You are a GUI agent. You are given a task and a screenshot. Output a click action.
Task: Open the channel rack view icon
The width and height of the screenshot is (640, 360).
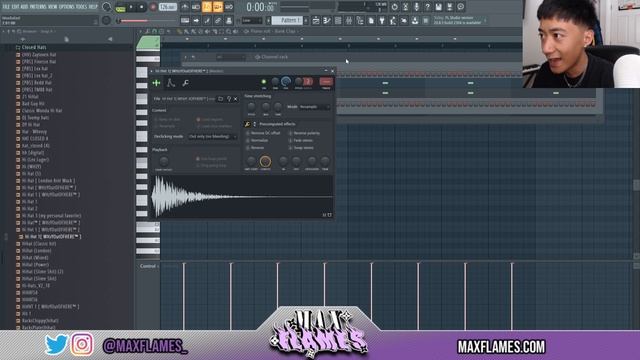click(338, 20)
